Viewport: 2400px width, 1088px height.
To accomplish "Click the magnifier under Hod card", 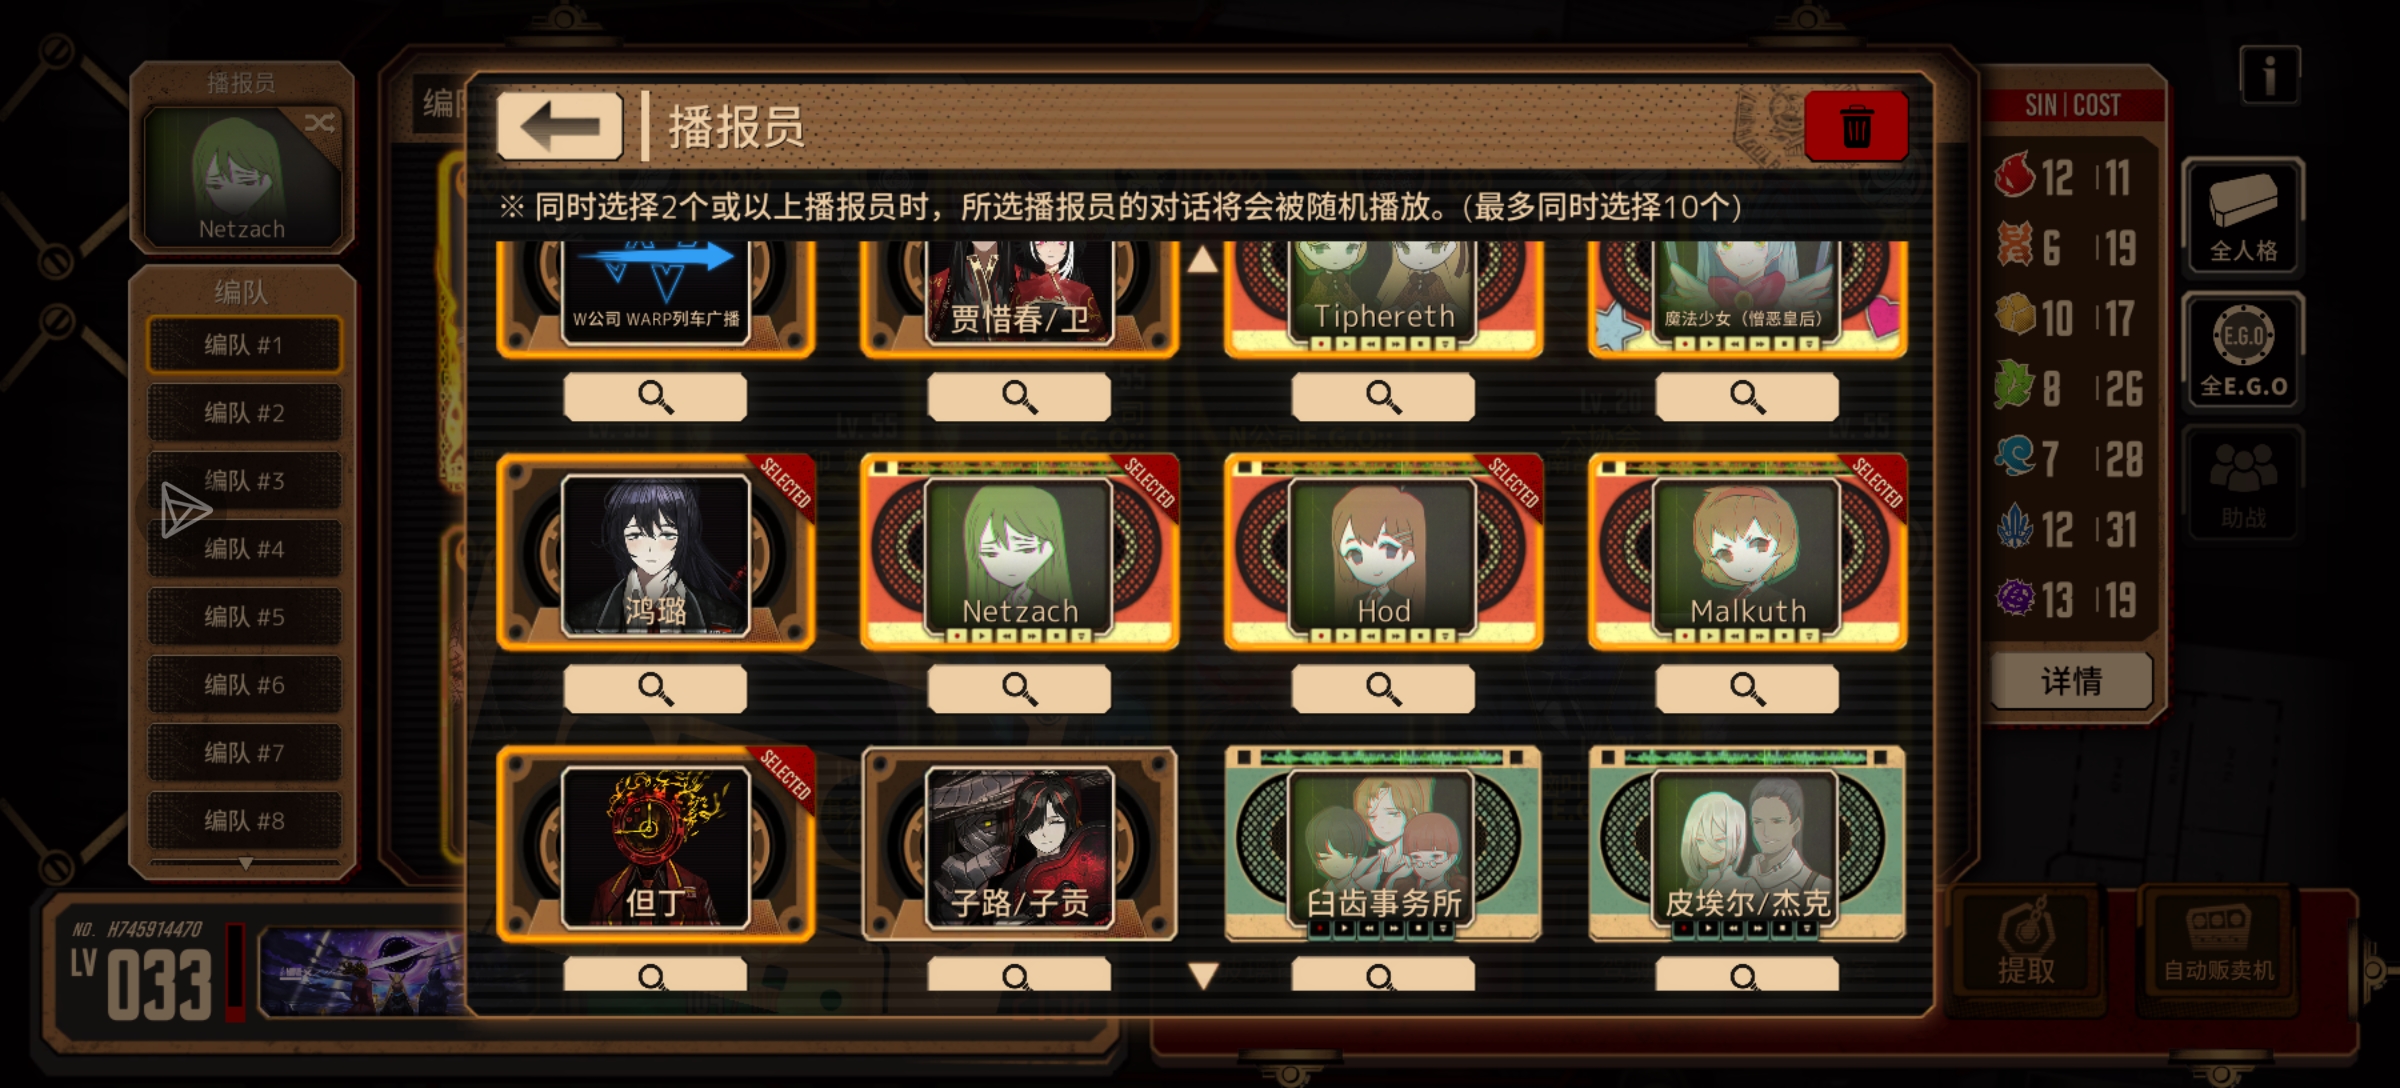I will tap(1383, 688).
